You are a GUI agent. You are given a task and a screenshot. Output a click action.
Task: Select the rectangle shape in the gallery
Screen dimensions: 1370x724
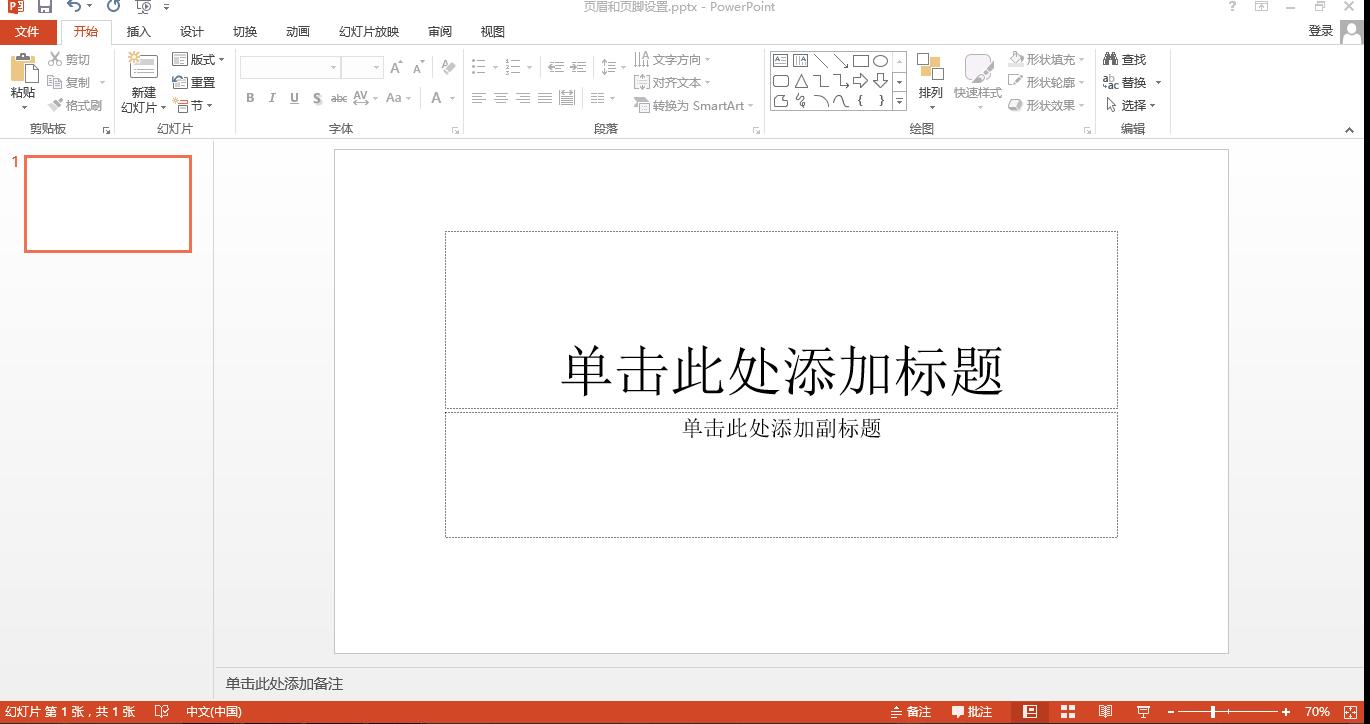(860, 61)
